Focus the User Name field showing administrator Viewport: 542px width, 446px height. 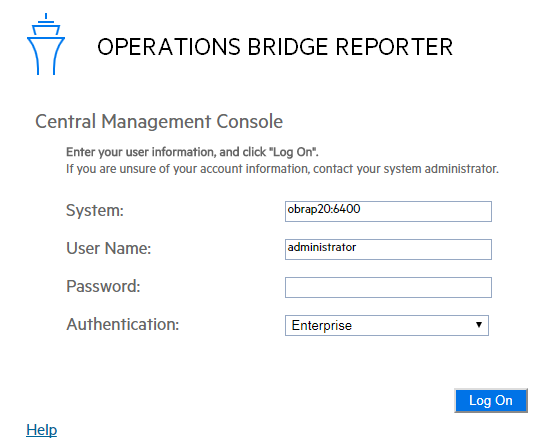pyautogui.click(x=388, y=249)
